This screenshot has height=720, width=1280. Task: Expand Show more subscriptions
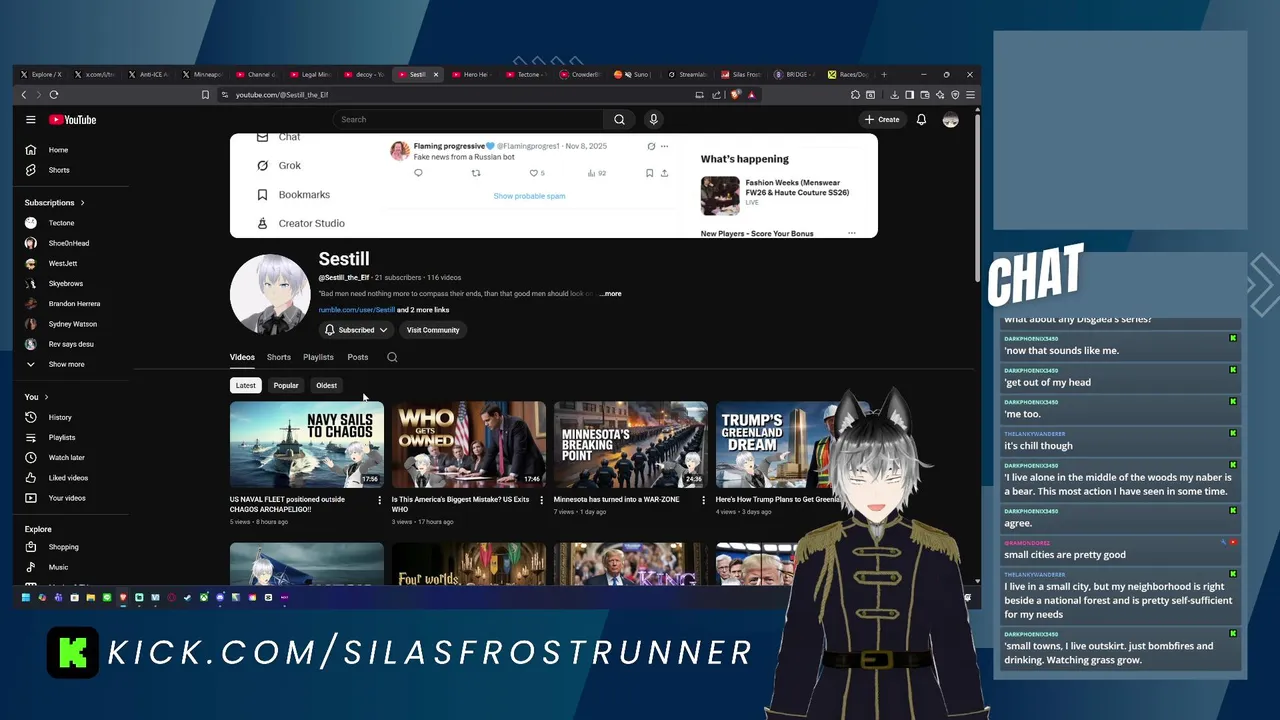pos(66,364)
